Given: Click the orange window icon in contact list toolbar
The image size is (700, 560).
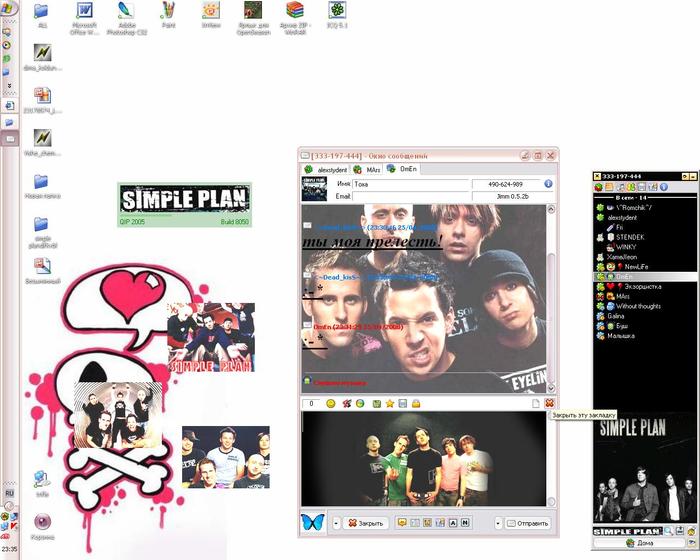Looking at the screenshot, I should click(609, 187).
